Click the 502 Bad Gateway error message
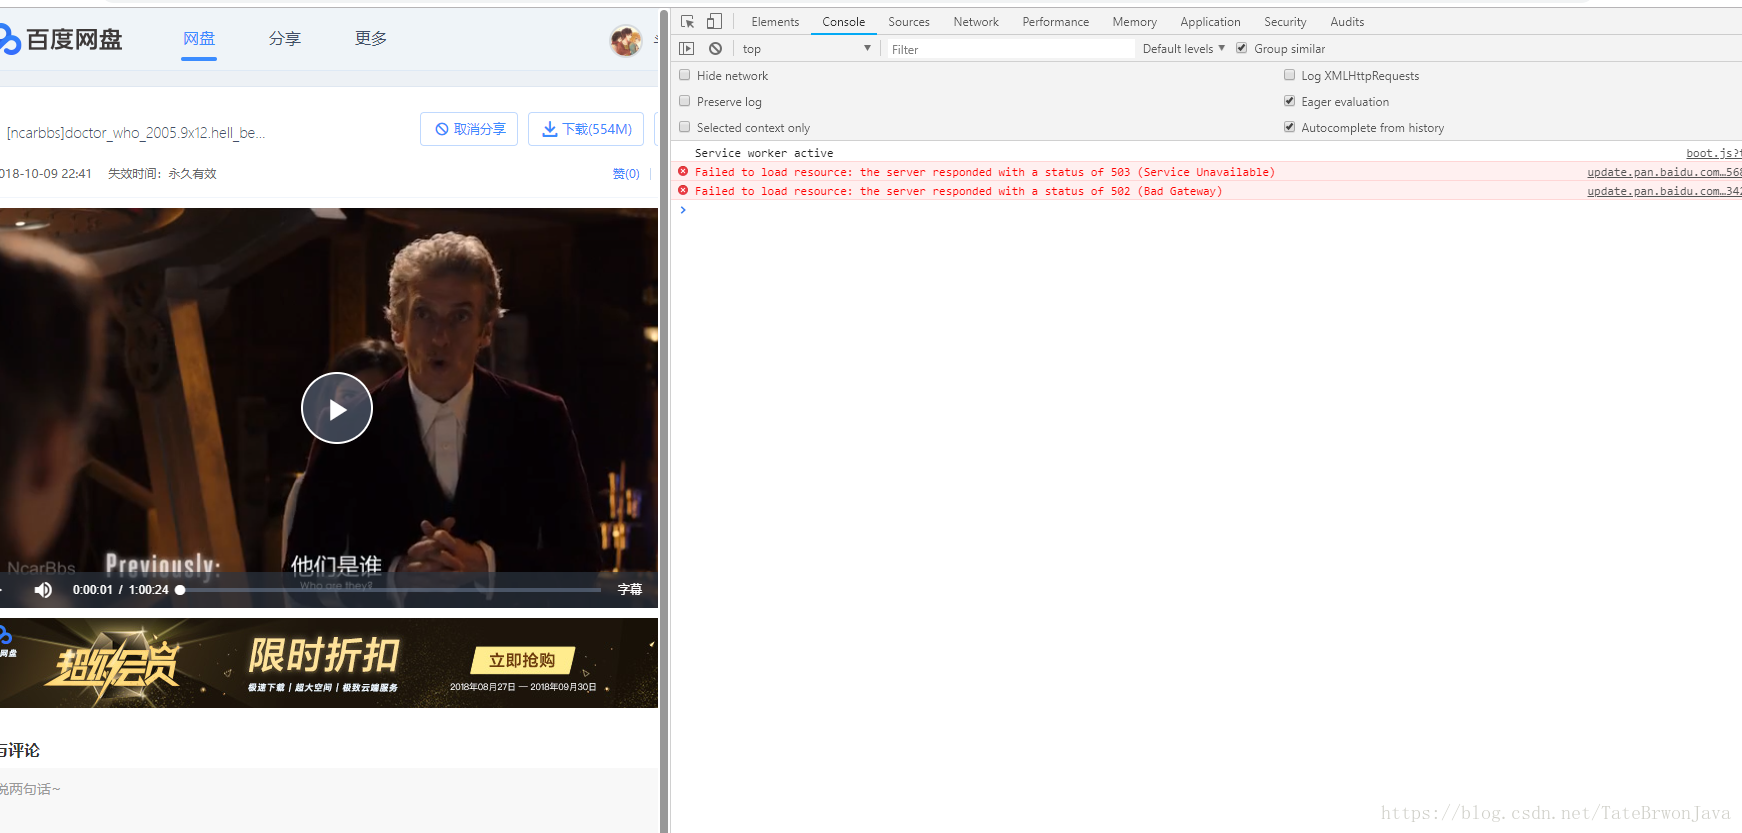Screen dimensions: 1742x833 958,191
